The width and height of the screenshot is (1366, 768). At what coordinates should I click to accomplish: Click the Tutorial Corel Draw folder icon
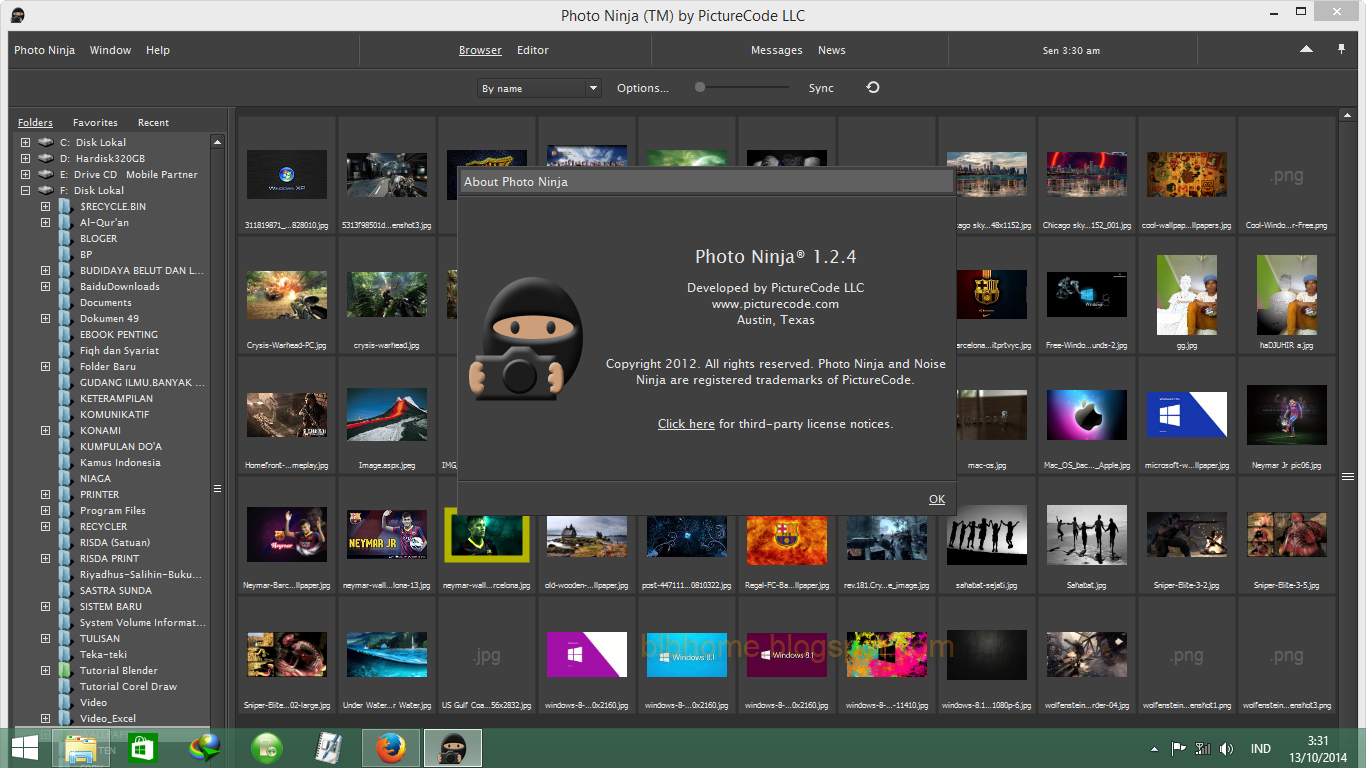[66, 686]
